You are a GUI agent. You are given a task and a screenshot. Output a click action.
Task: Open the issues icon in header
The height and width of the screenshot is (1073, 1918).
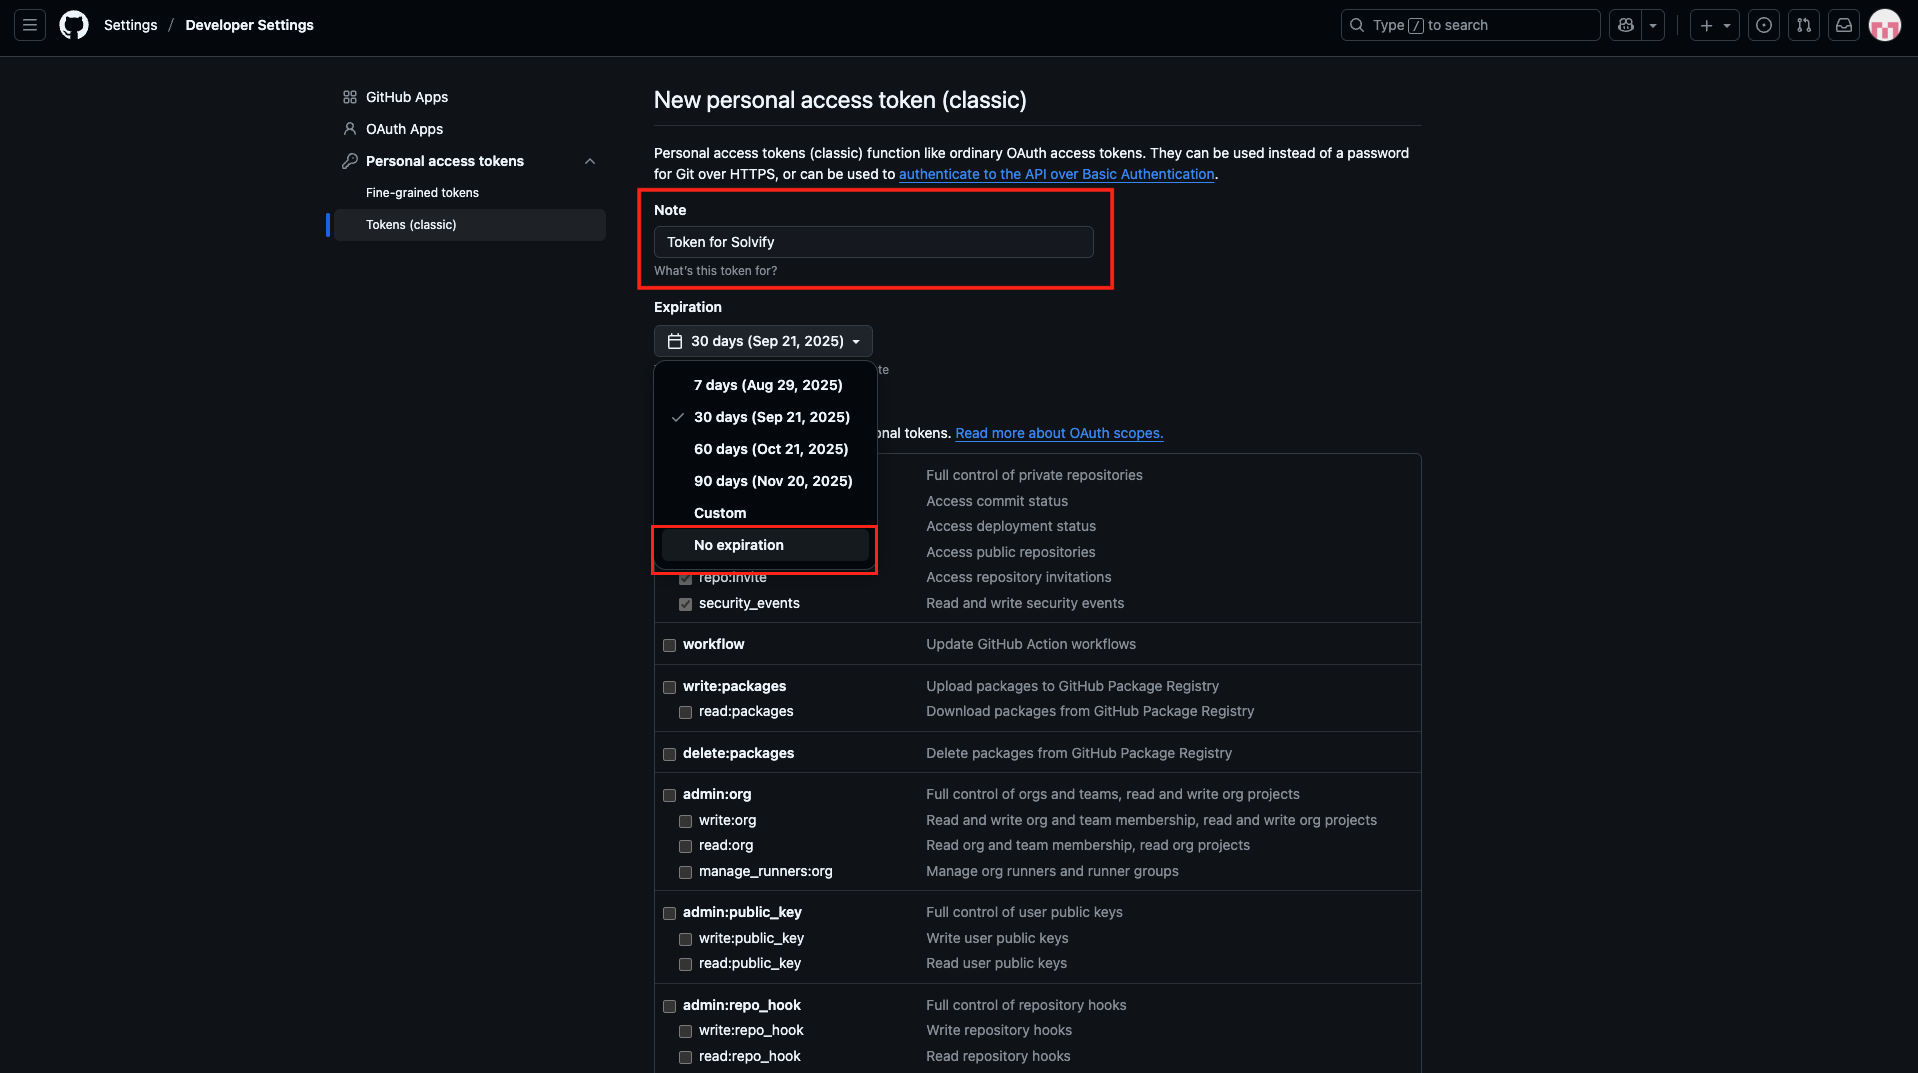click(1764, 25)
